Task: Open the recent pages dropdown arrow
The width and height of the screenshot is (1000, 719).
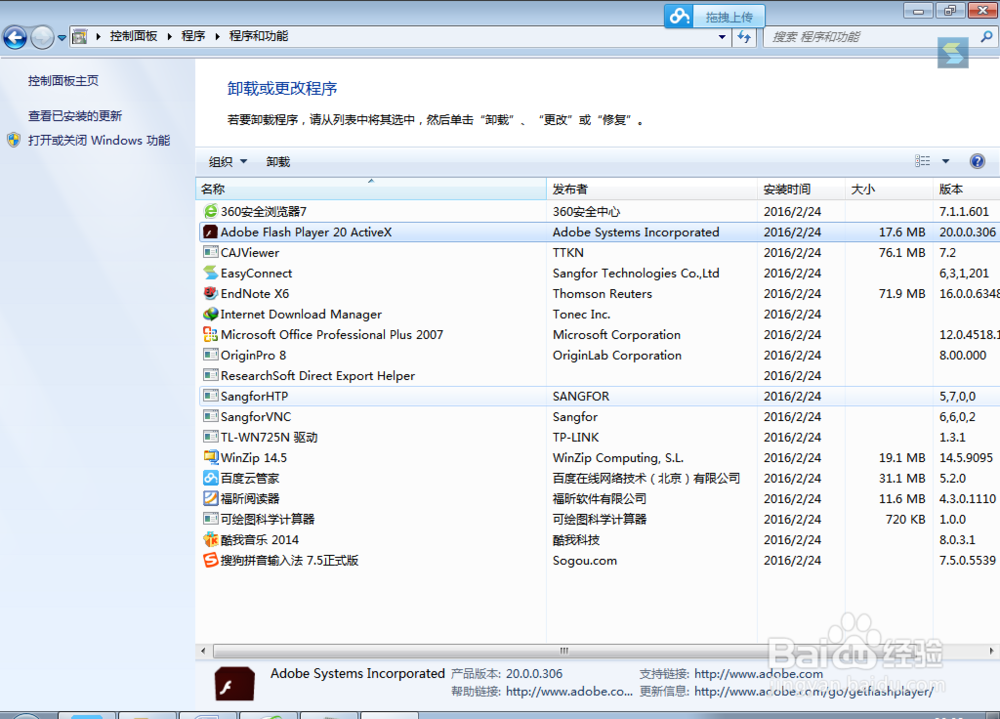Action: (62, 38)
